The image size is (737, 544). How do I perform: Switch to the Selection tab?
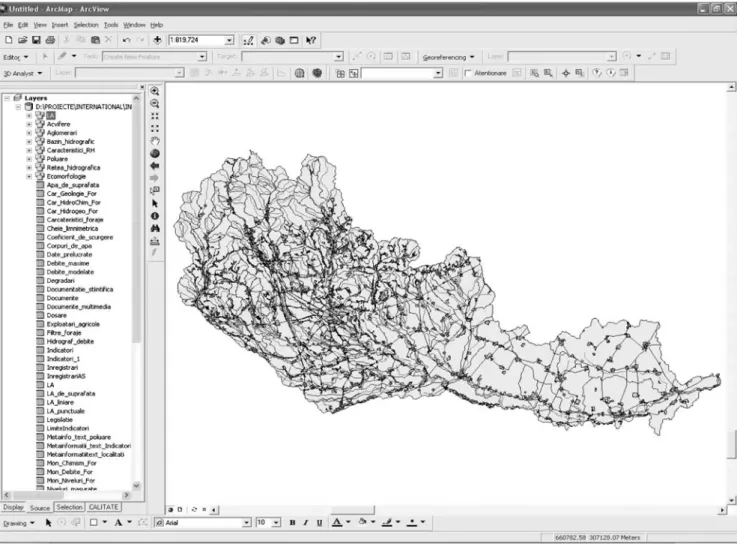[x=69, y=507]
